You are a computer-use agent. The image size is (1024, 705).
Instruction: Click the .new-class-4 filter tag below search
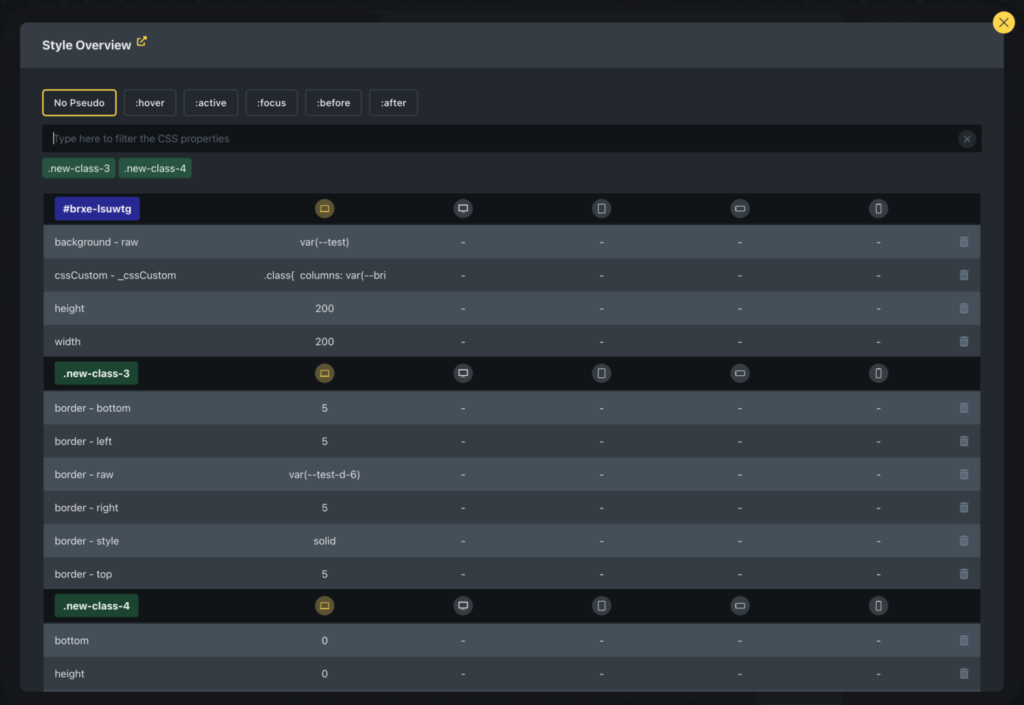click(x=155, y=168)
